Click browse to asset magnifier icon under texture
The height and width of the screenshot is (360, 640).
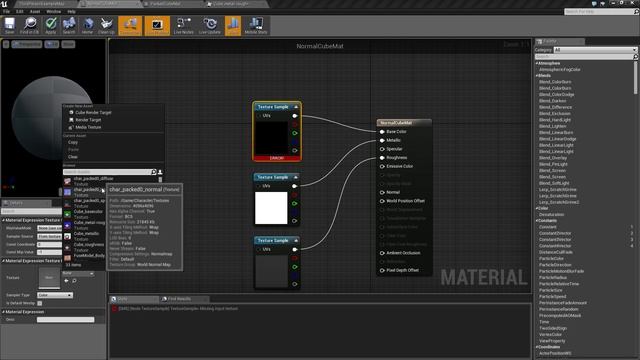coord(74,281)
